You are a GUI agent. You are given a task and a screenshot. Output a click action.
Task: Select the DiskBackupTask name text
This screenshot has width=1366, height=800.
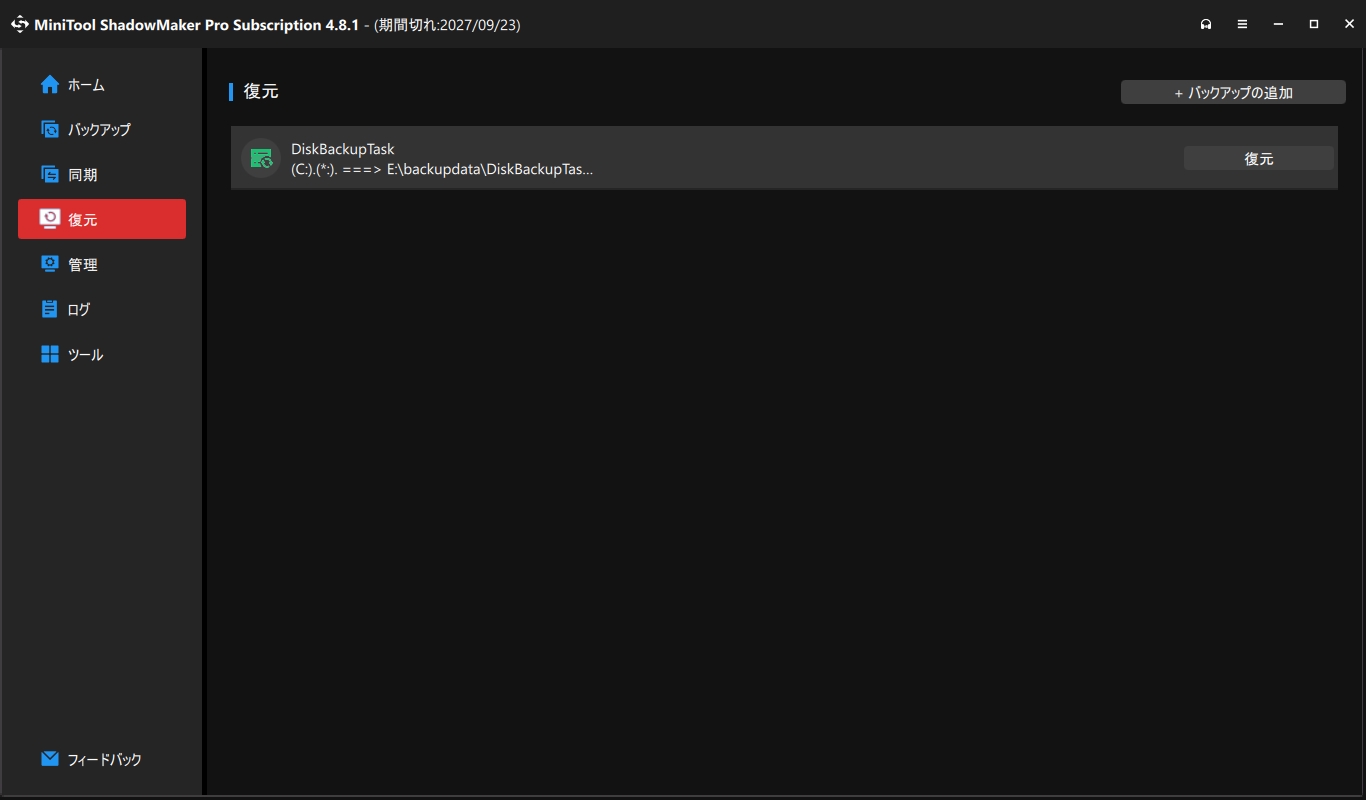(x=343, y=149)
